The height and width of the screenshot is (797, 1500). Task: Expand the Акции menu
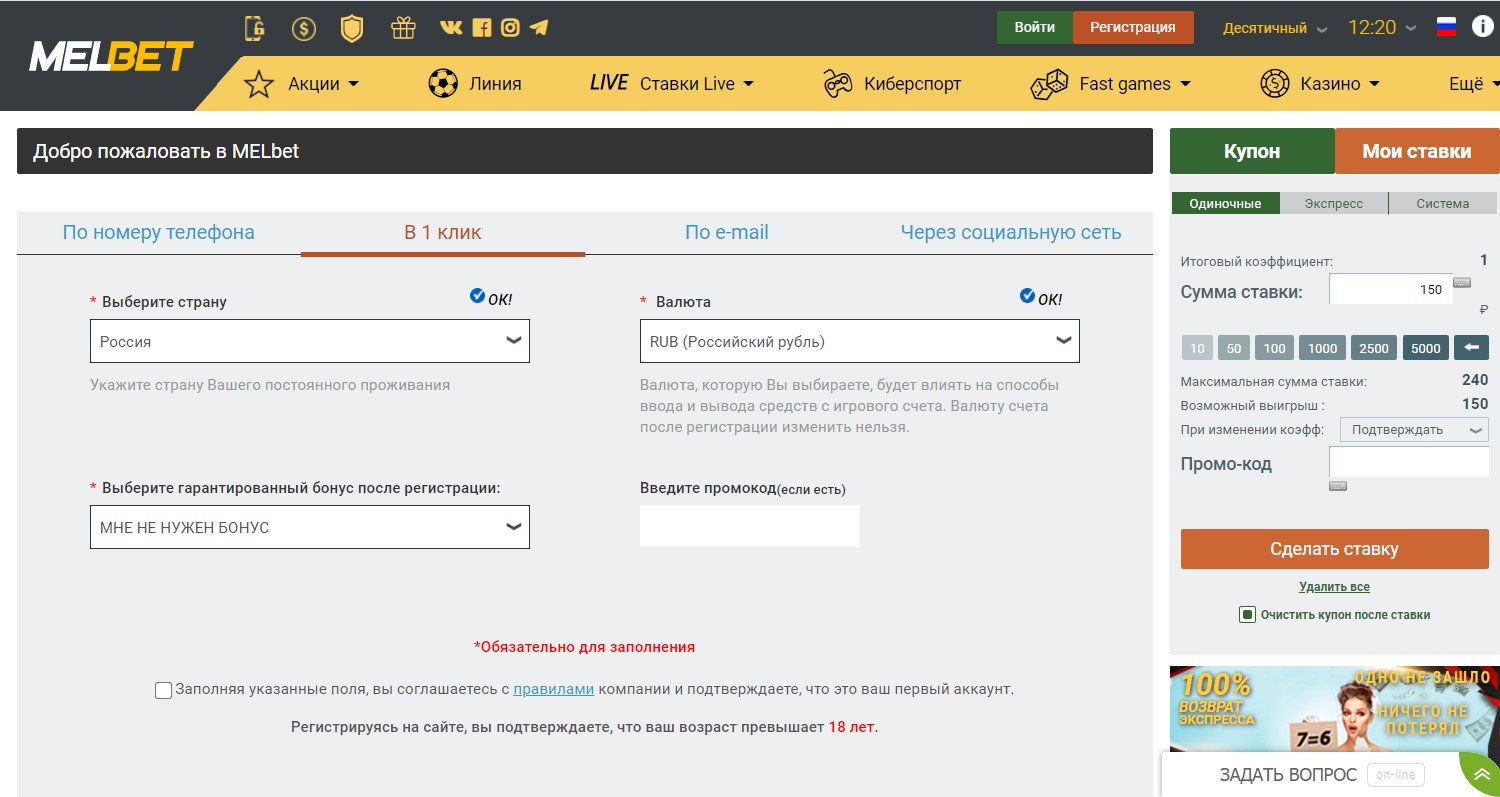pos(323,84)
